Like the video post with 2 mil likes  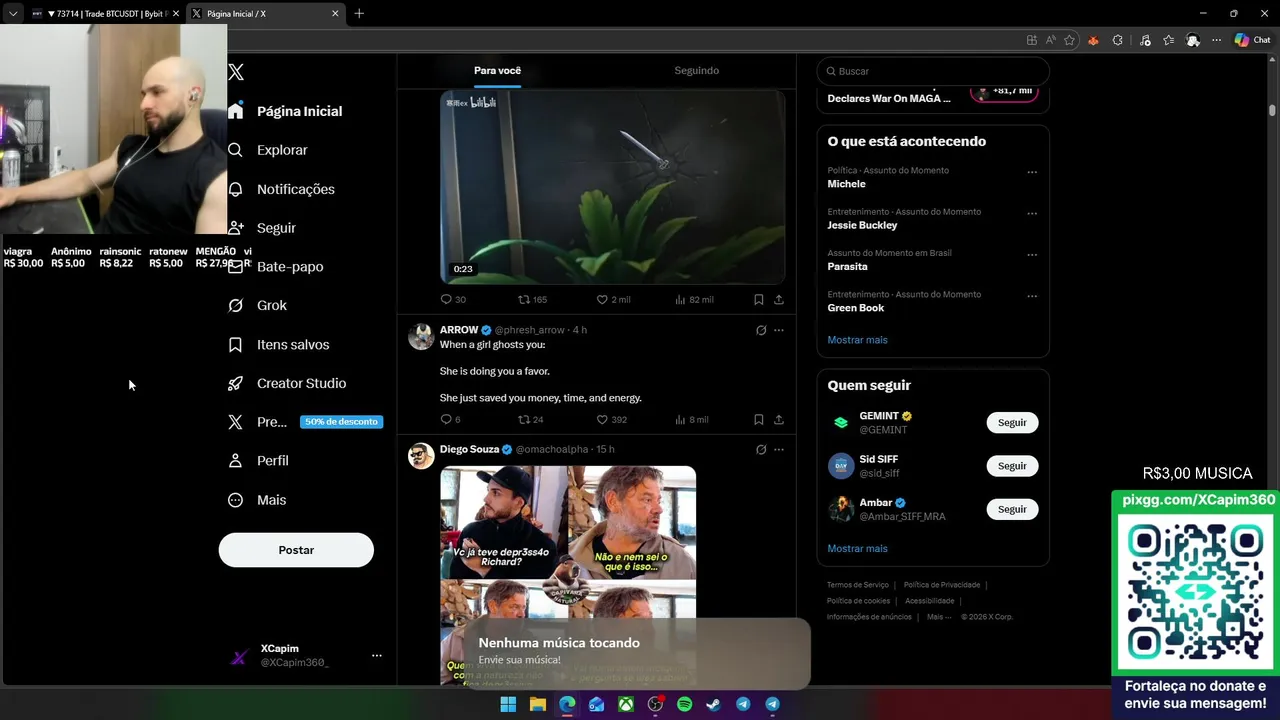pos(613,300)
